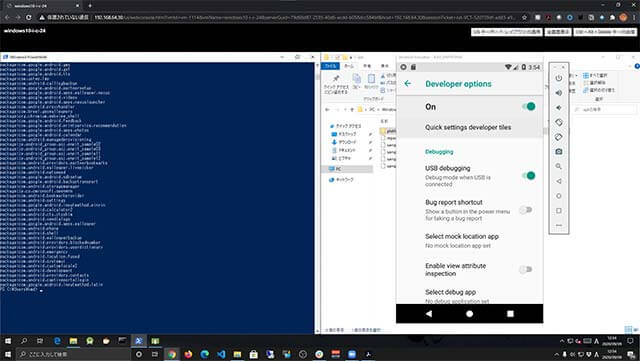Image resolution: width=640 pixels, height=361 pixels.
Task: Click 選択解除 in Explorer ribbon
Action: 595,82
